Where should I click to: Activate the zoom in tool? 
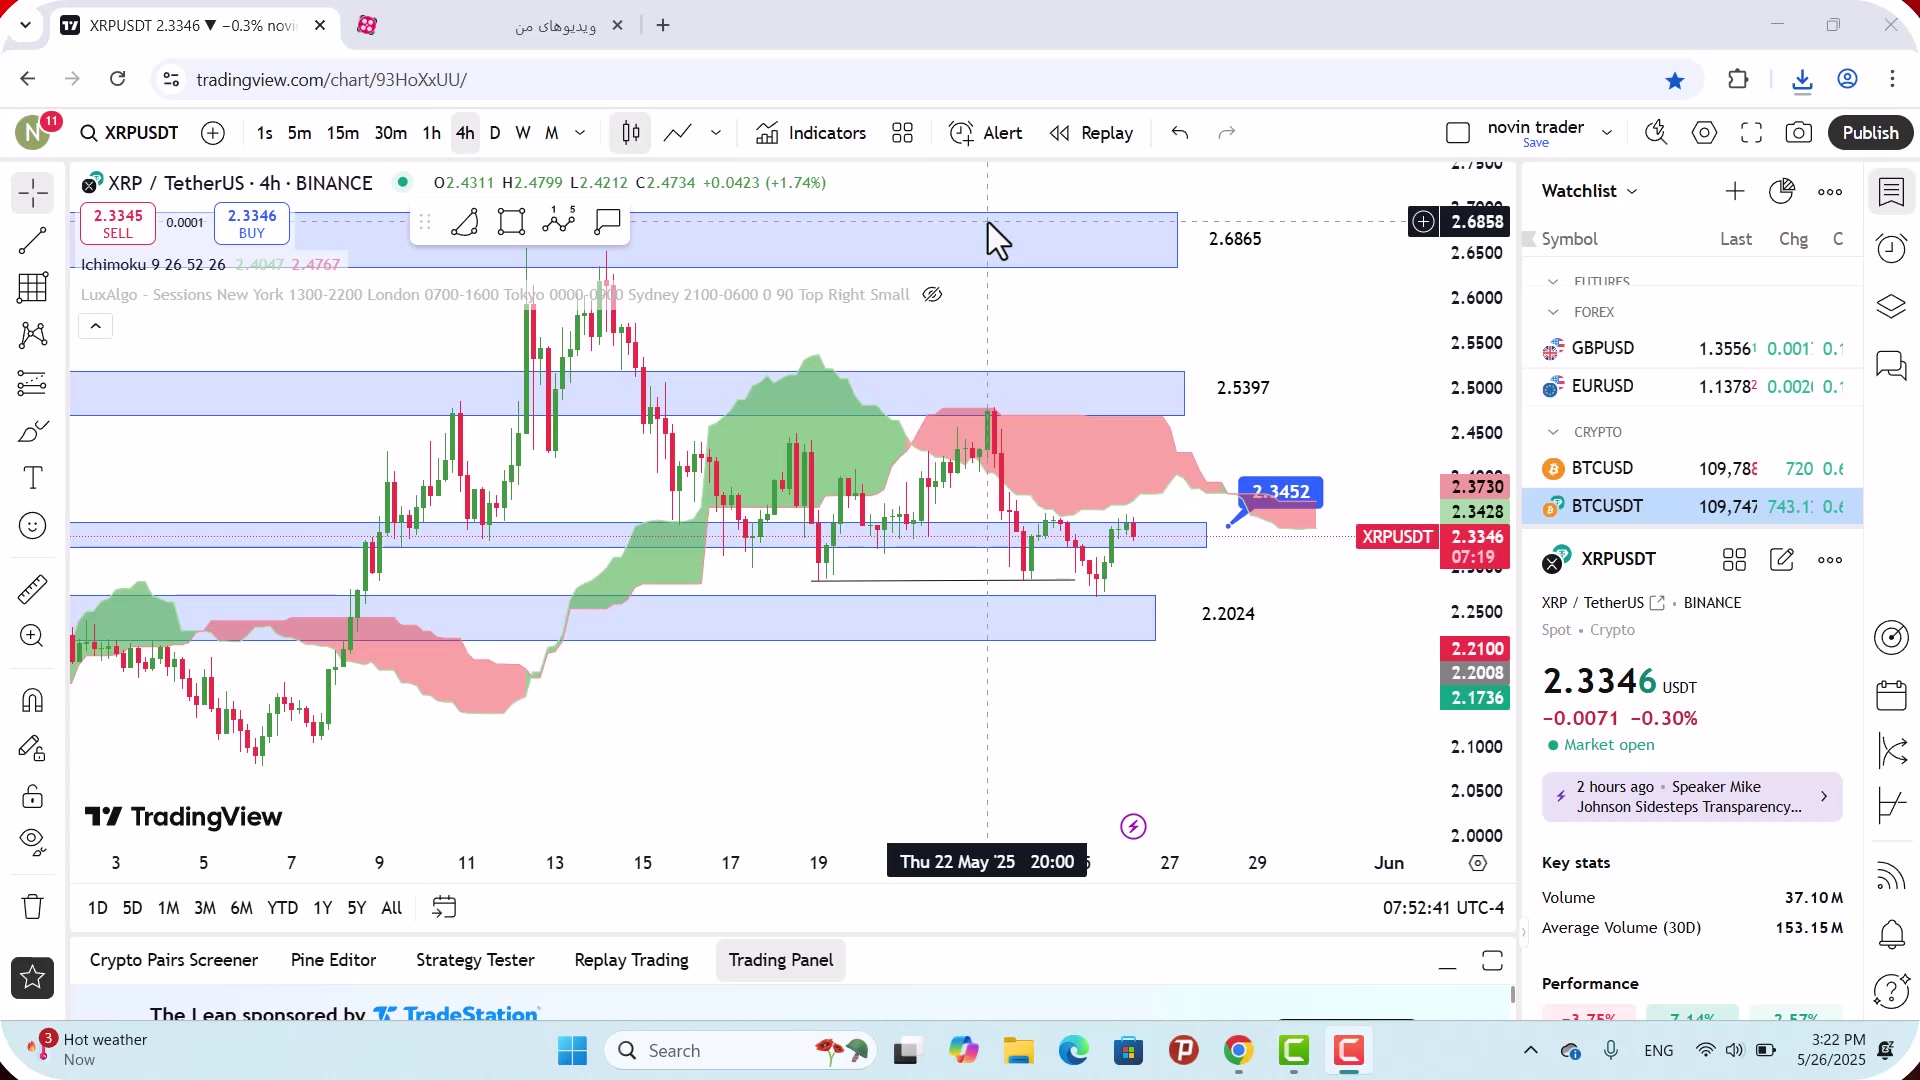pos(32,636)
